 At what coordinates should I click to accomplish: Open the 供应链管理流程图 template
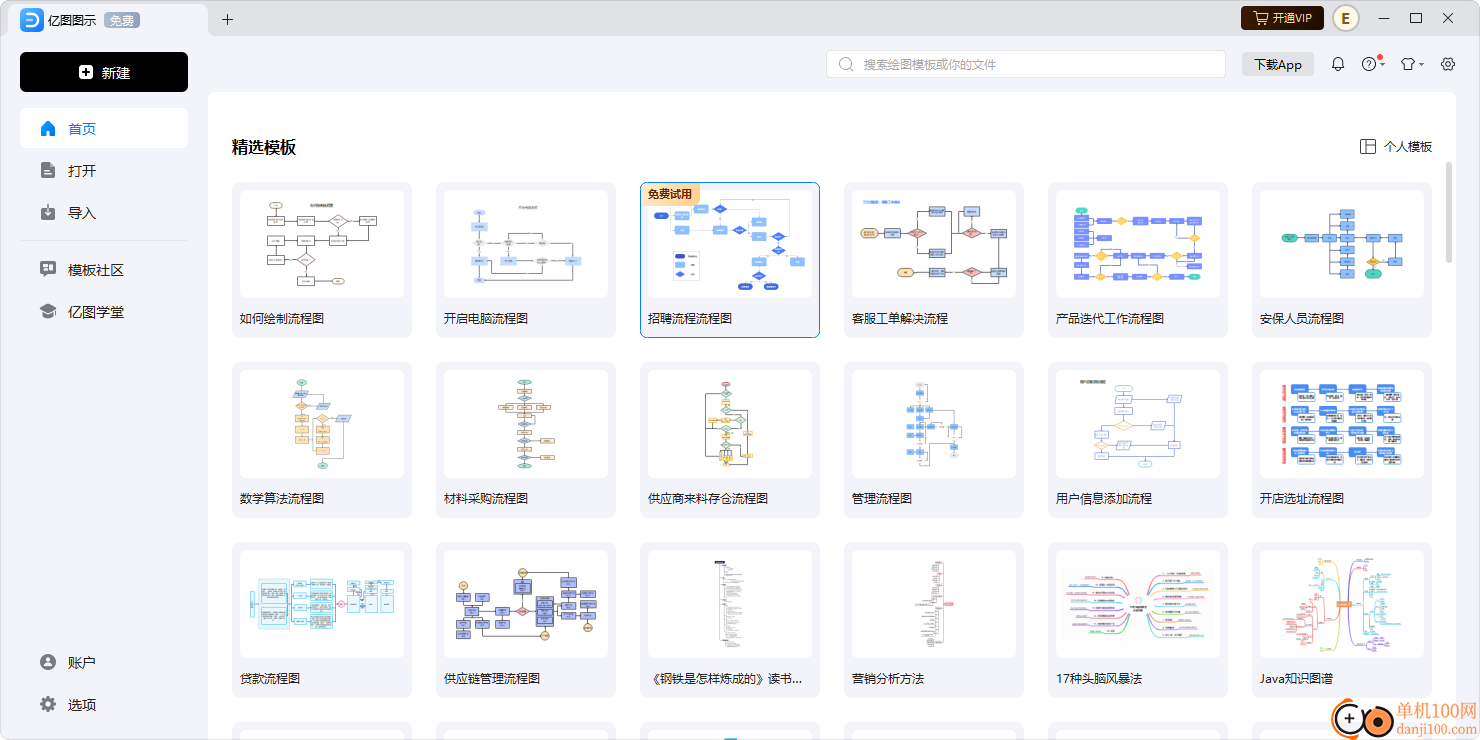(526, 620)
